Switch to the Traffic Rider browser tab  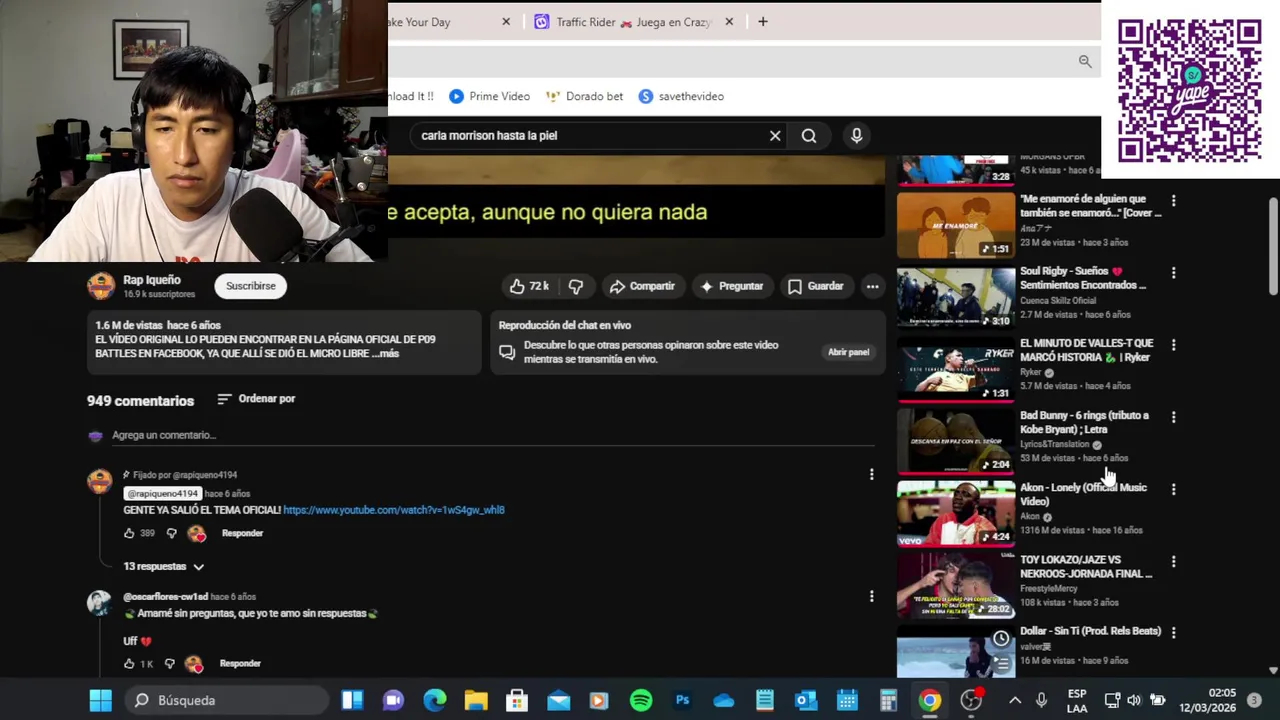pyautogui.click(x=632, y=22)
